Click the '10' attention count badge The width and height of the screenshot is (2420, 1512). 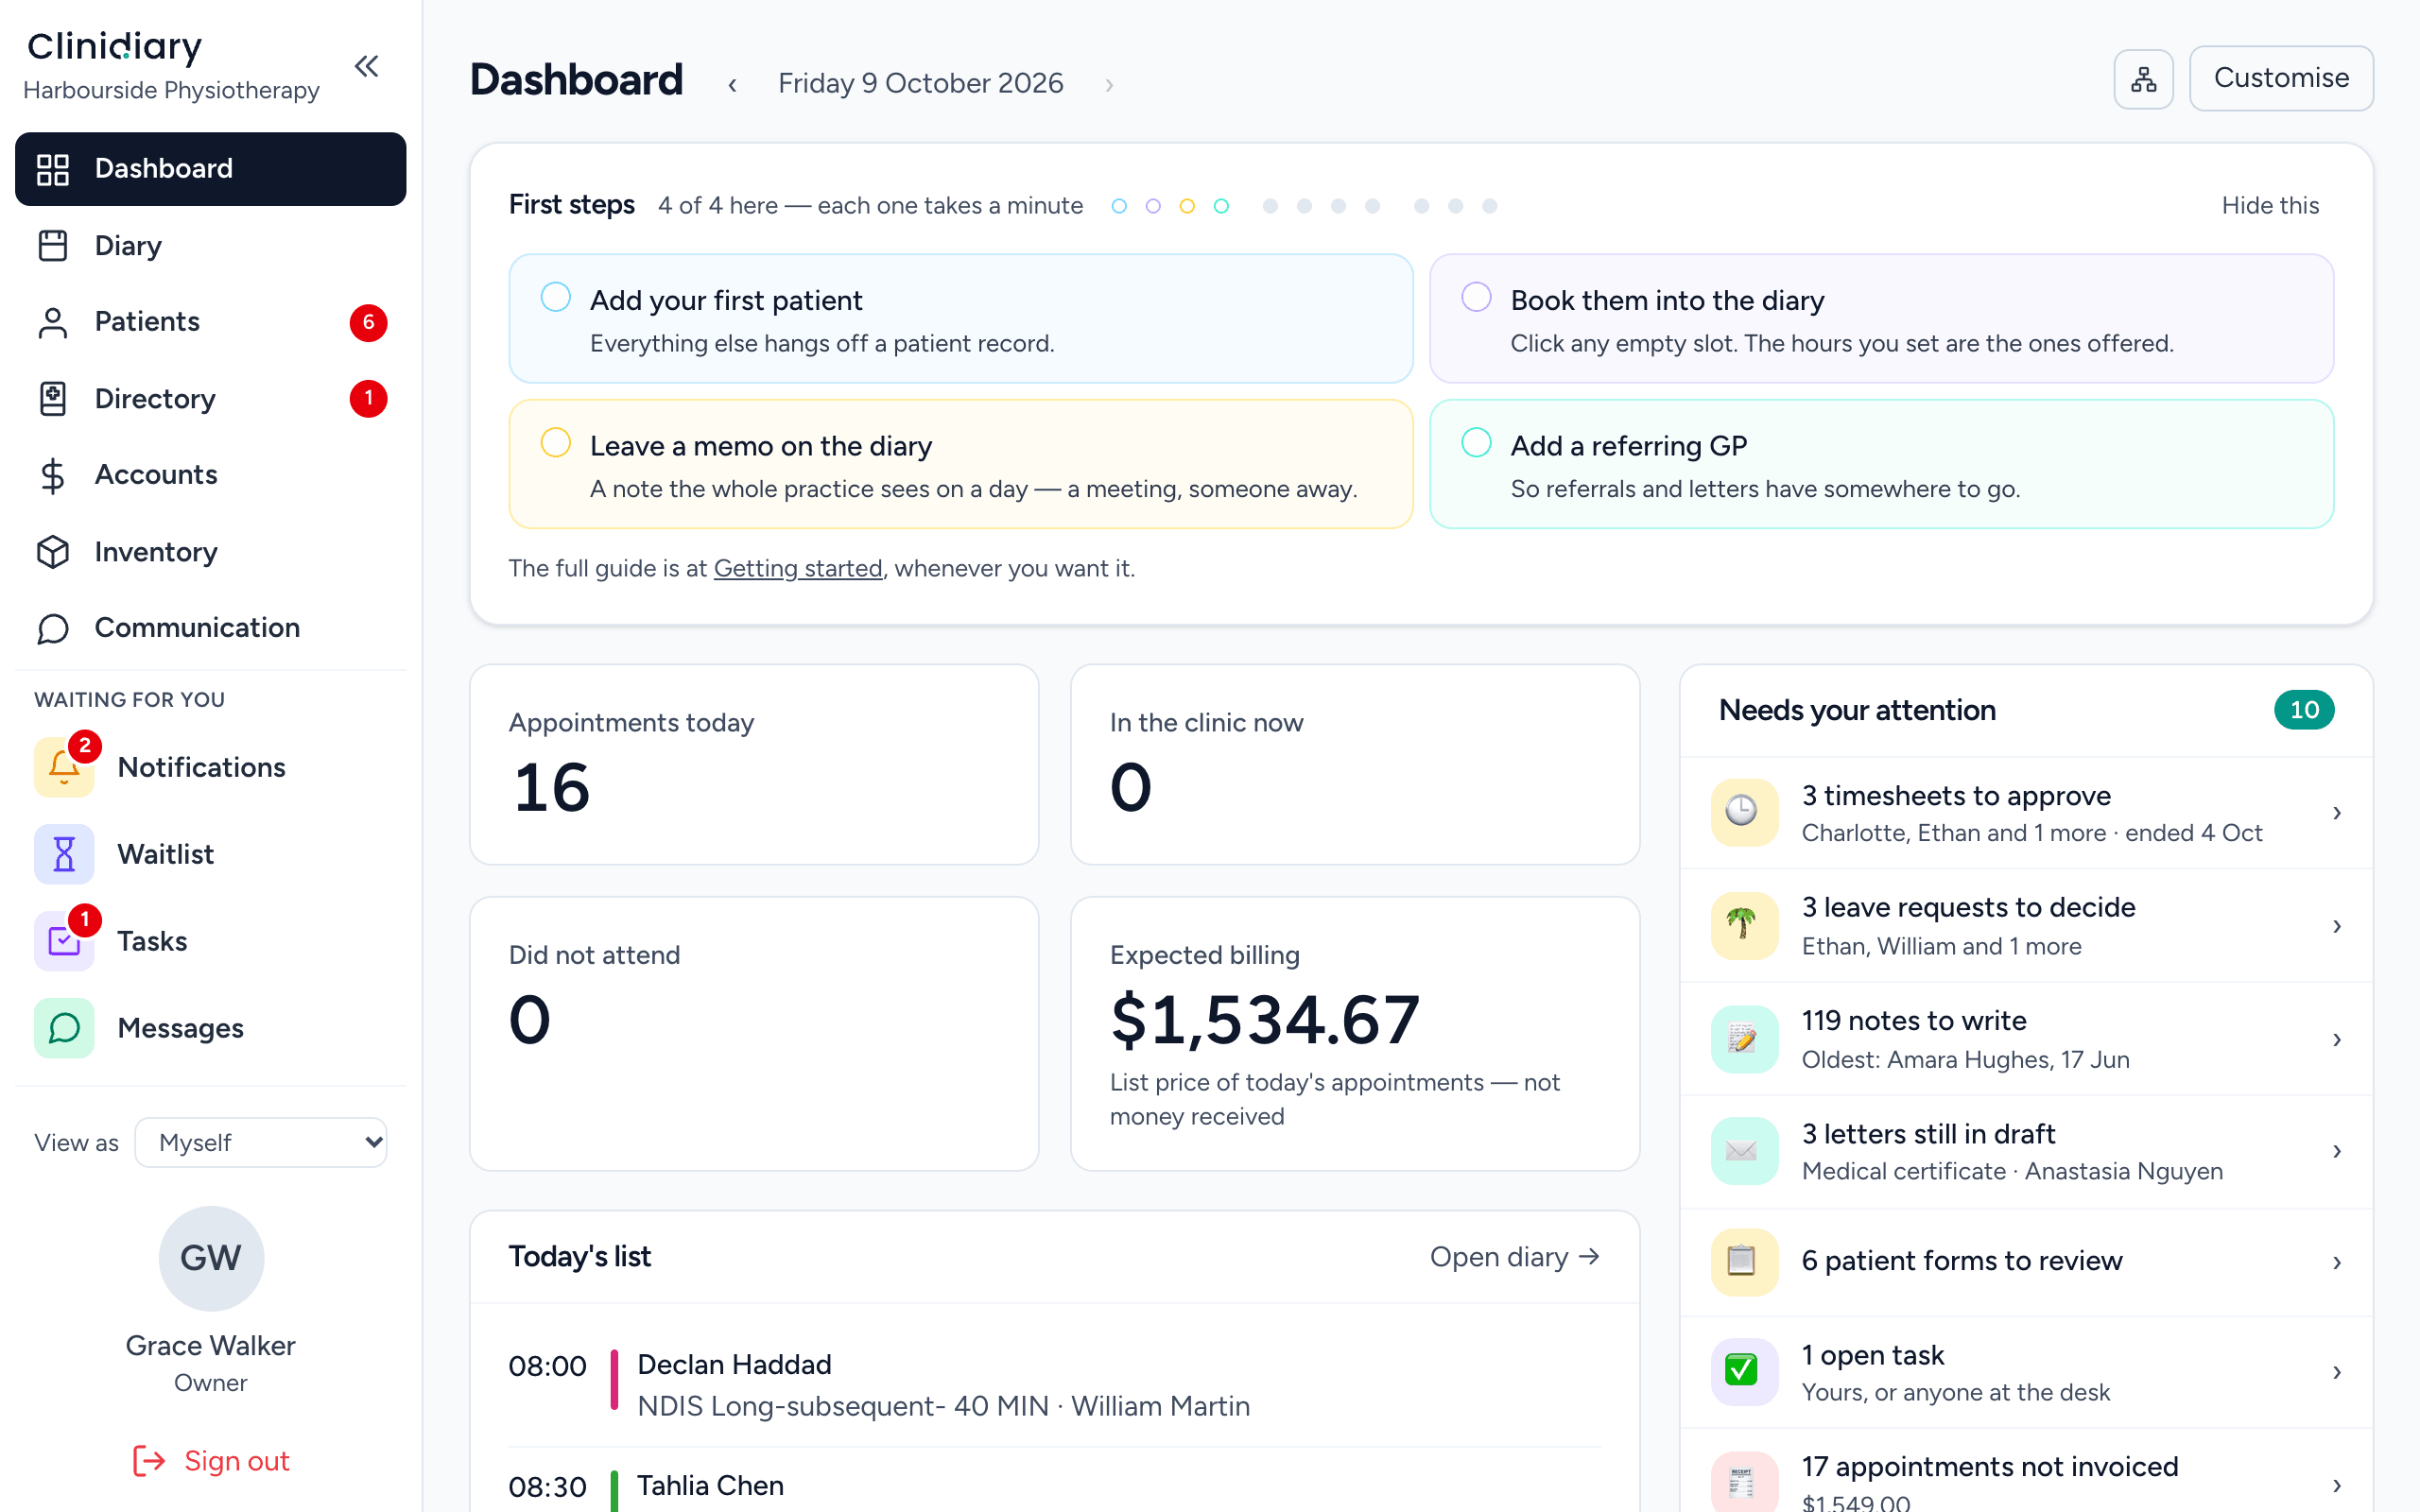click(x=2304, y=710)
